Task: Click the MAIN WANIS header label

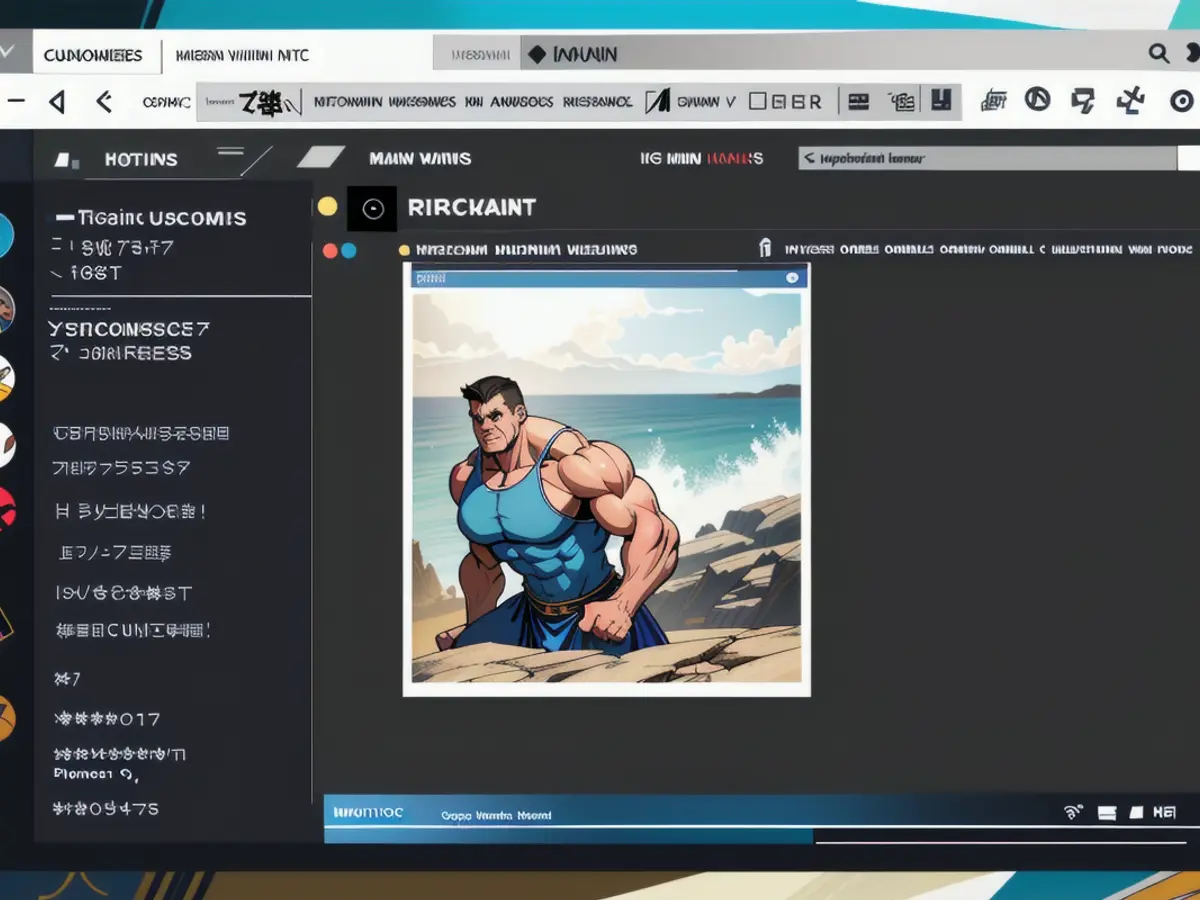Action: tap(420, 158)
